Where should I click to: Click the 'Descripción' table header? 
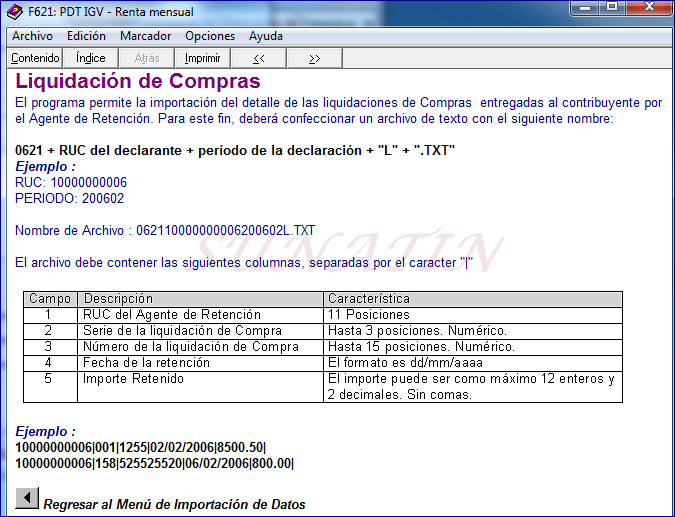point(201,299)
